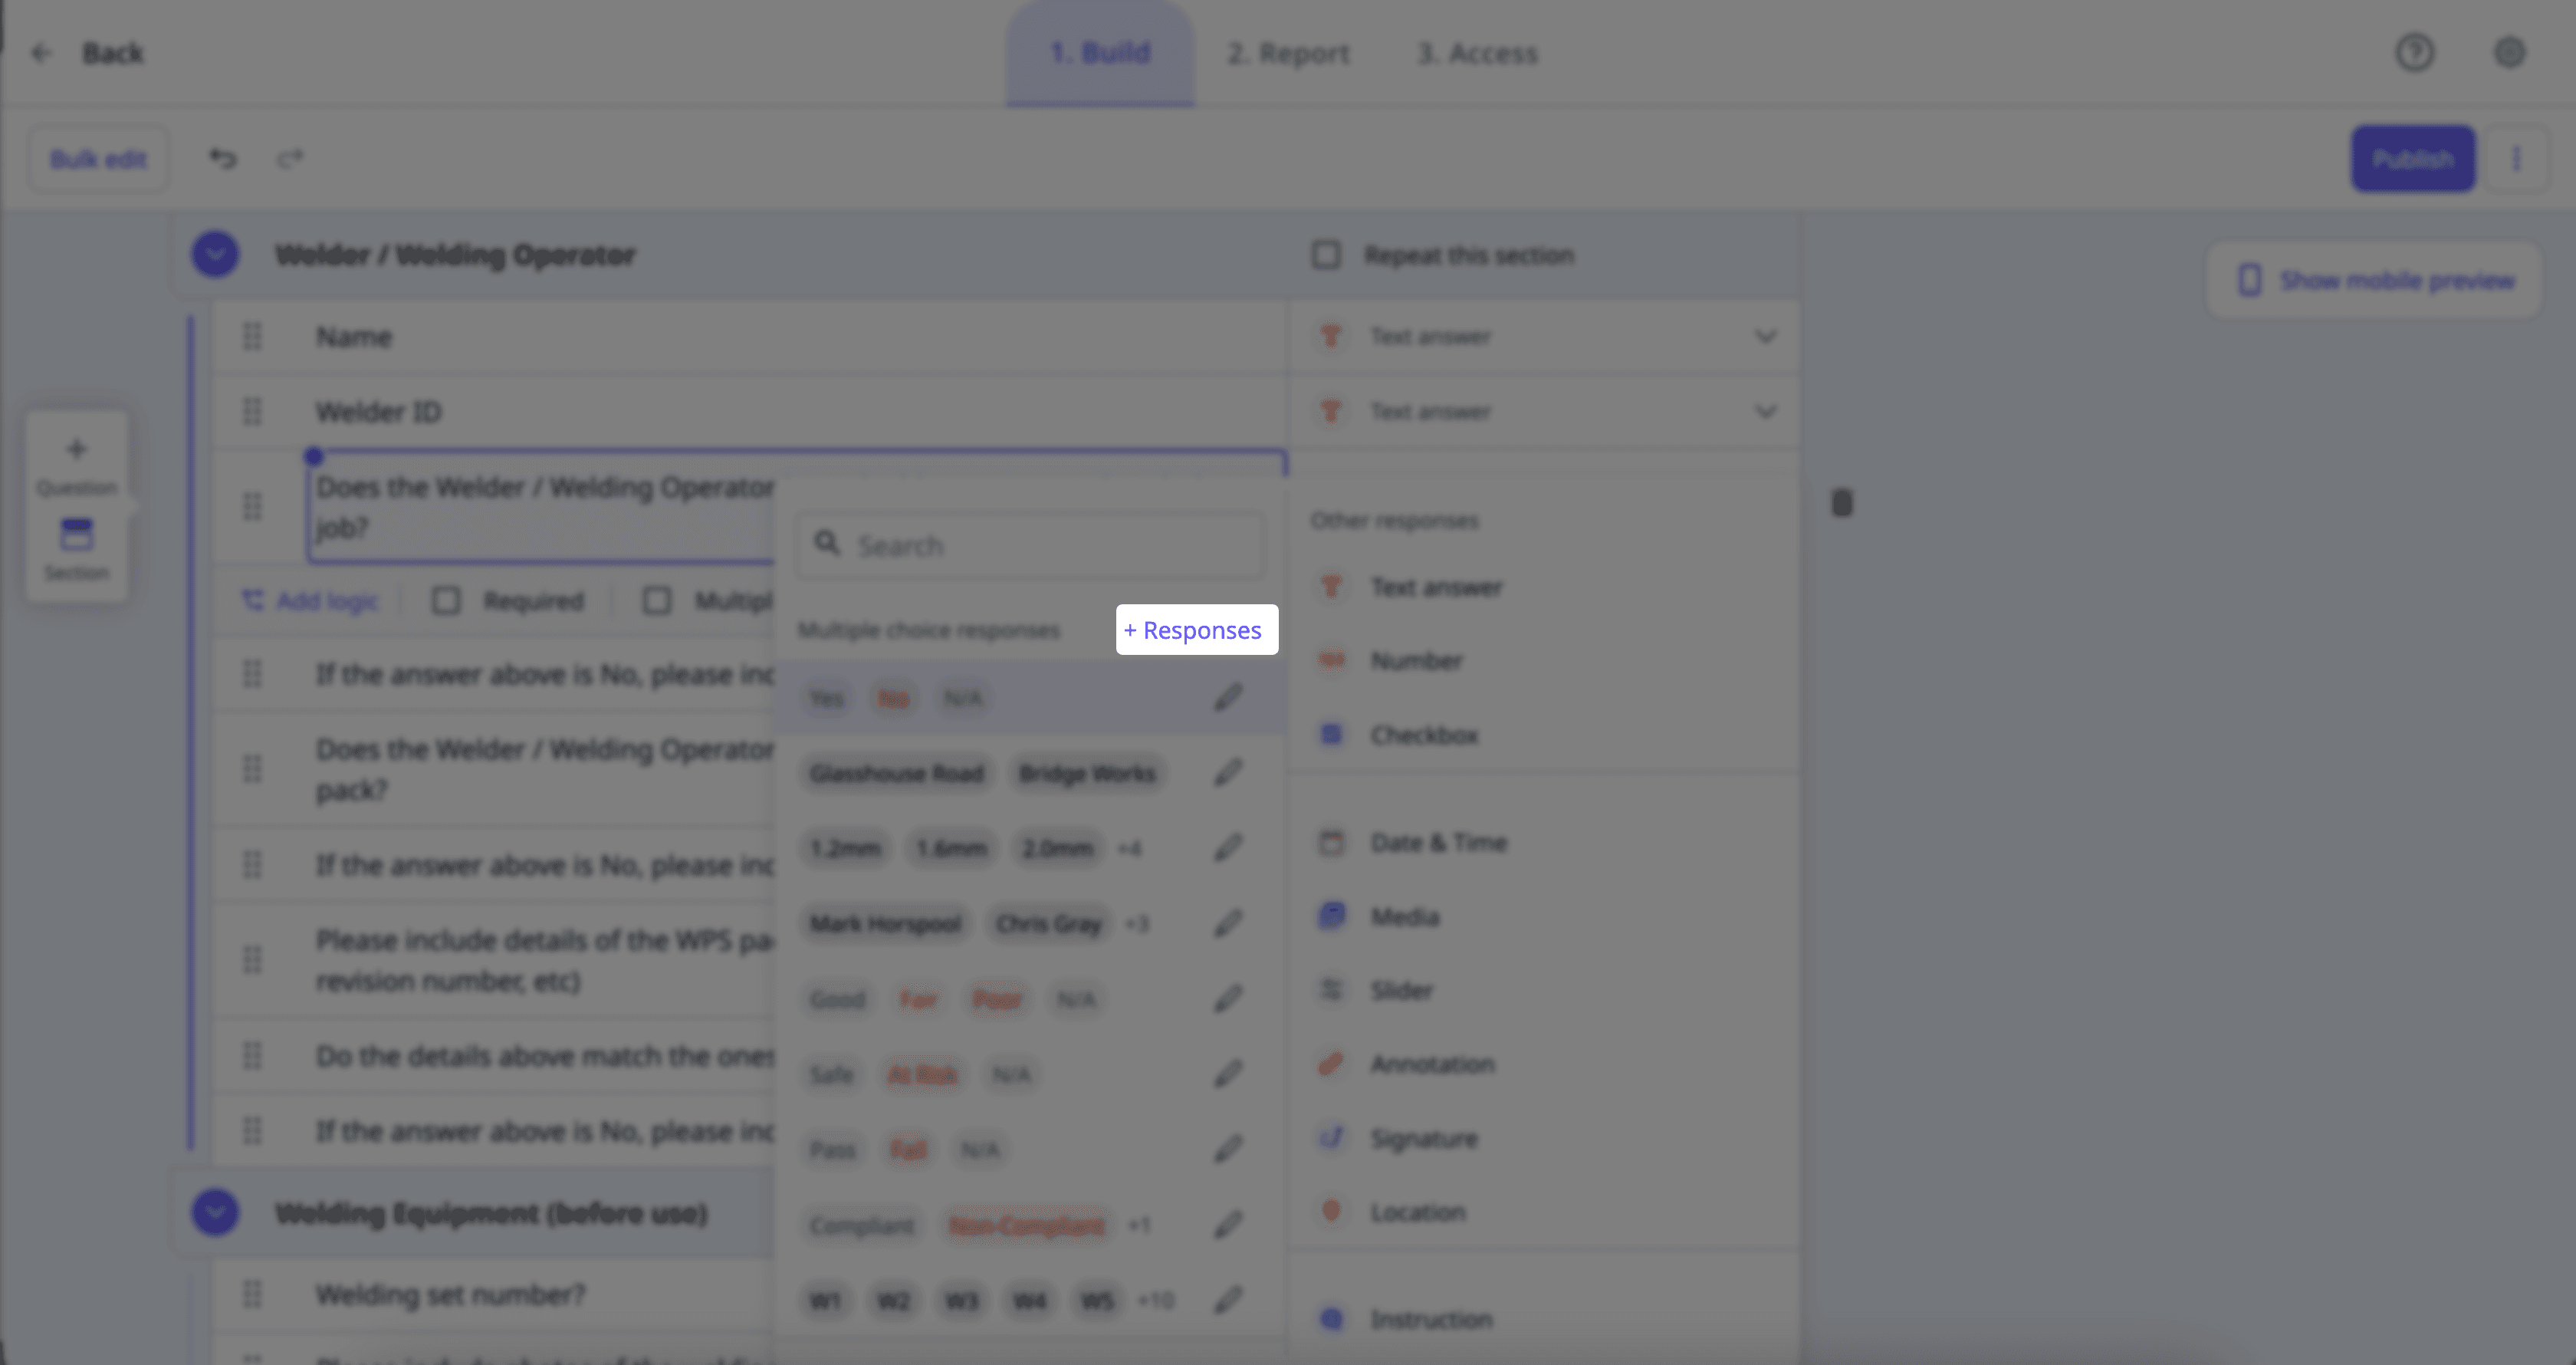Select the Number response type
Viewport: 2576px width, 1365px height.
[1417, 660]
